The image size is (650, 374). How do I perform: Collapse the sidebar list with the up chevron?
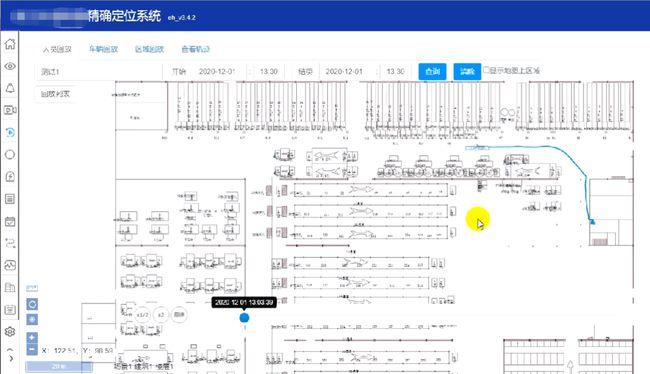click(x=10, y=349)
